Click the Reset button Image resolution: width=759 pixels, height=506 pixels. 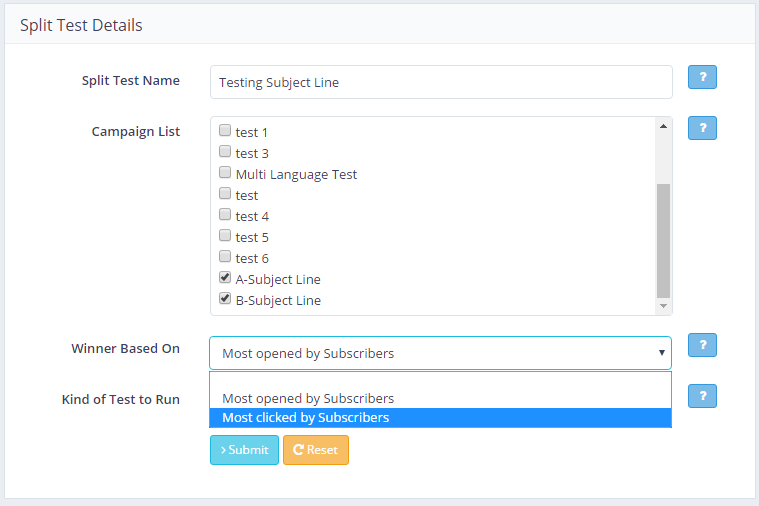[315, 450]
